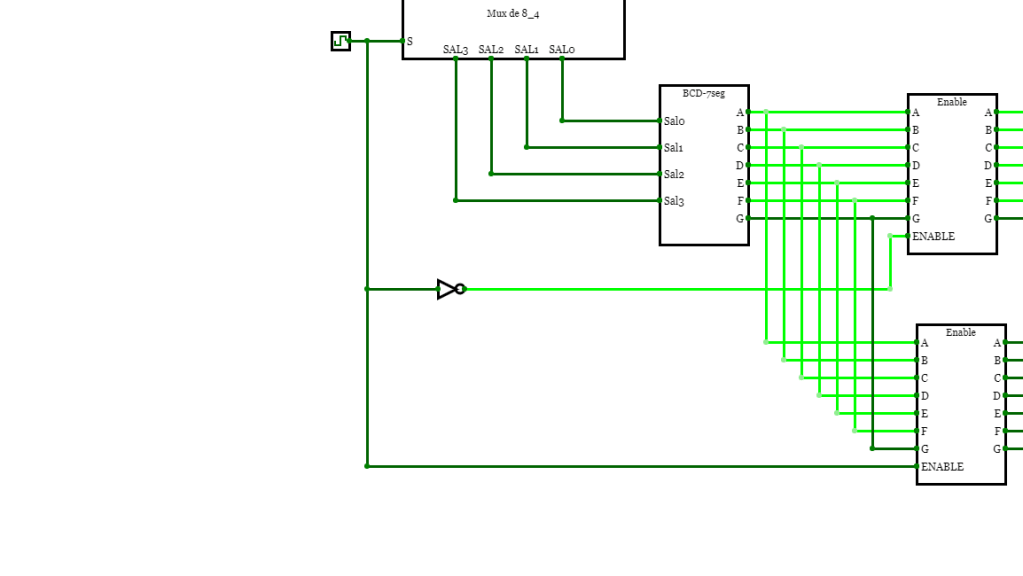Click the Sal3 input on BCD-7seg

[x=662, y=201]
